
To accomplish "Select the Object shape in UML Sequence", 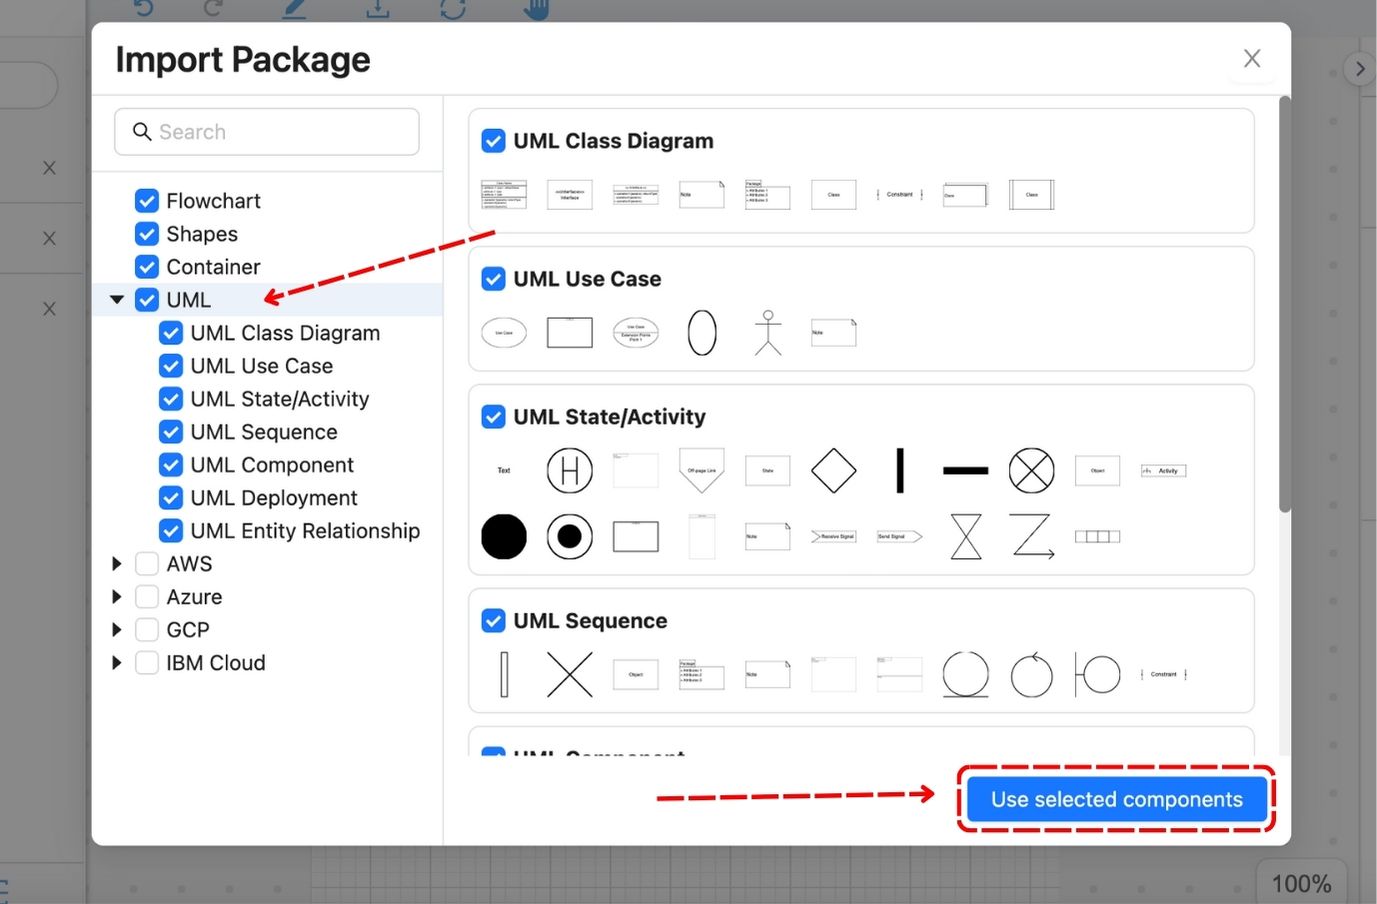I will tap(635, 674).
